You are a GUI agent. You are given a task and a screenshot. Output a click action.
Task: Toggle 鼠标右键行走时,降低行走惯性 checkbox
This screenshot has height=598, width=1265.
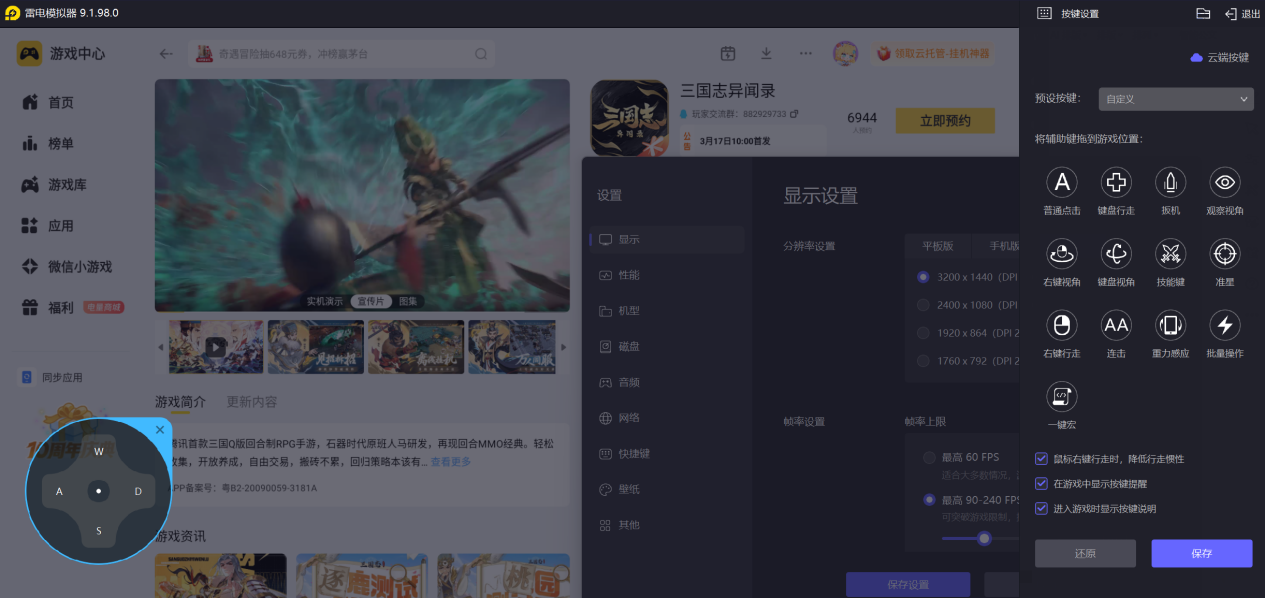[x=1041, y=459]
